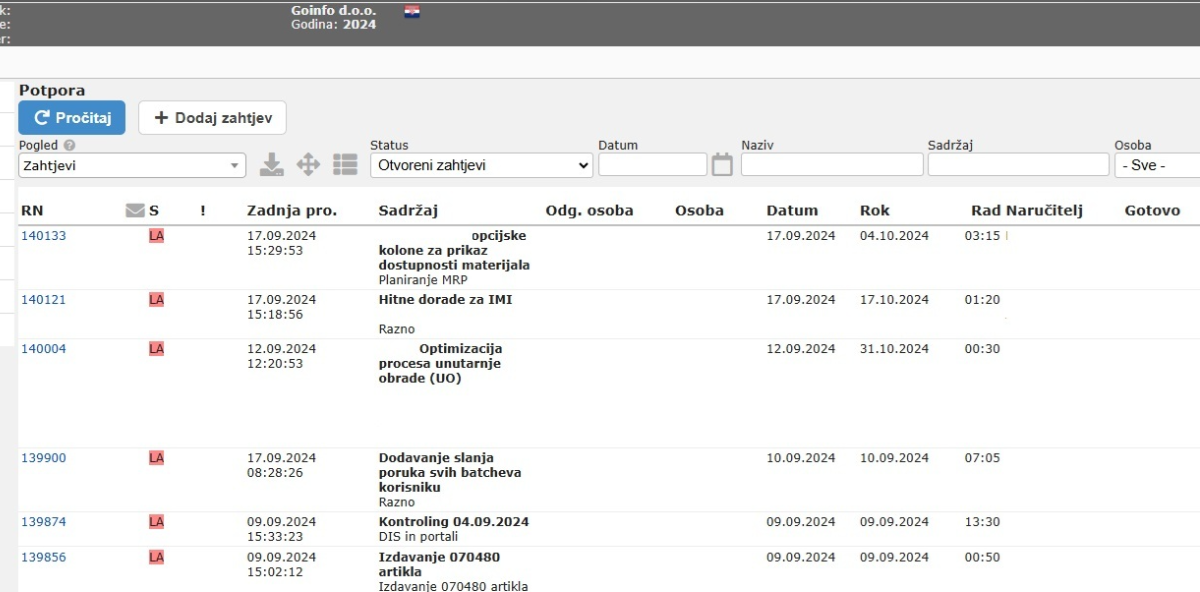Sort by Osoba table column header

[x=699, y=211]
